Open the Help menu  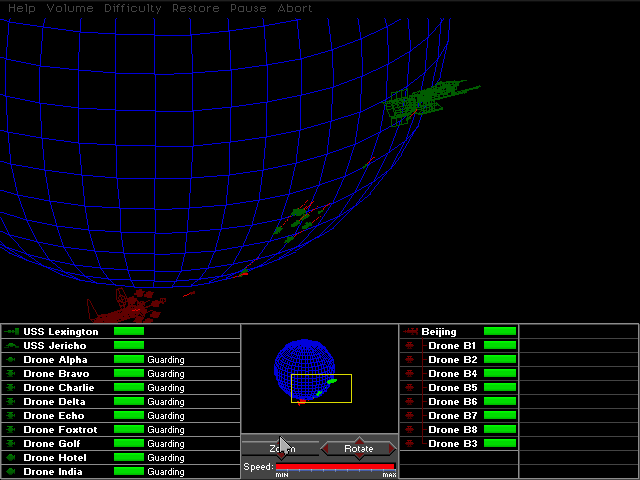(x=22, y=8)
